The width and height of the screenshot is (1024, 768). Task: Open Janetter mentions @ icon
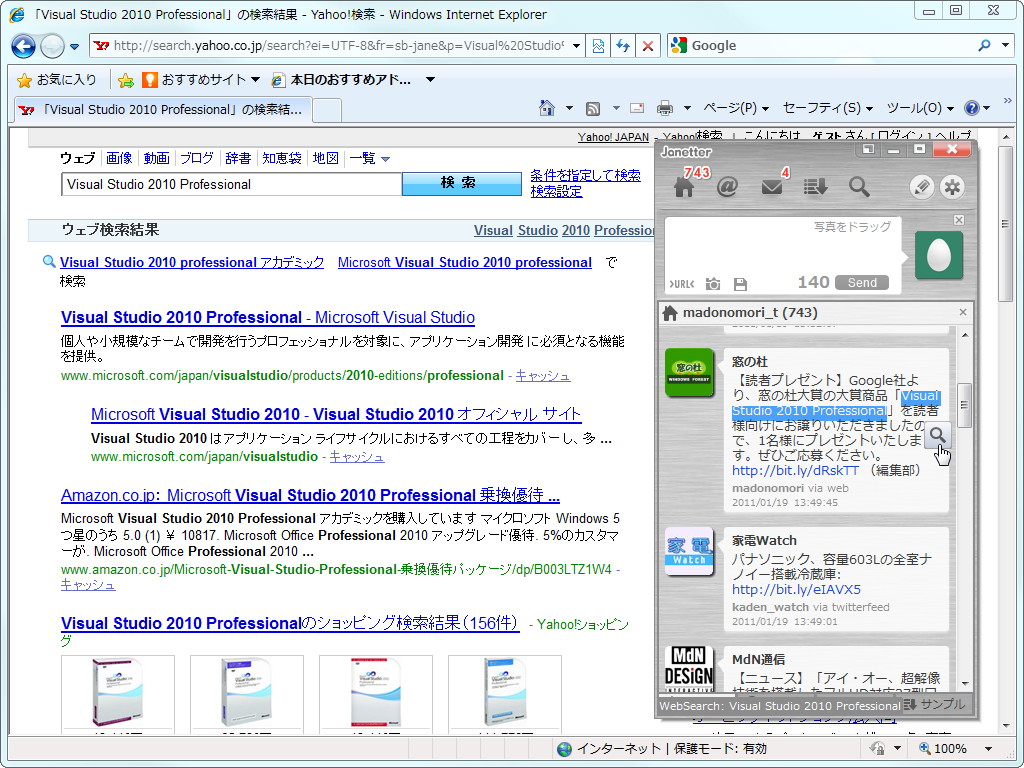(x=727, y=187)
